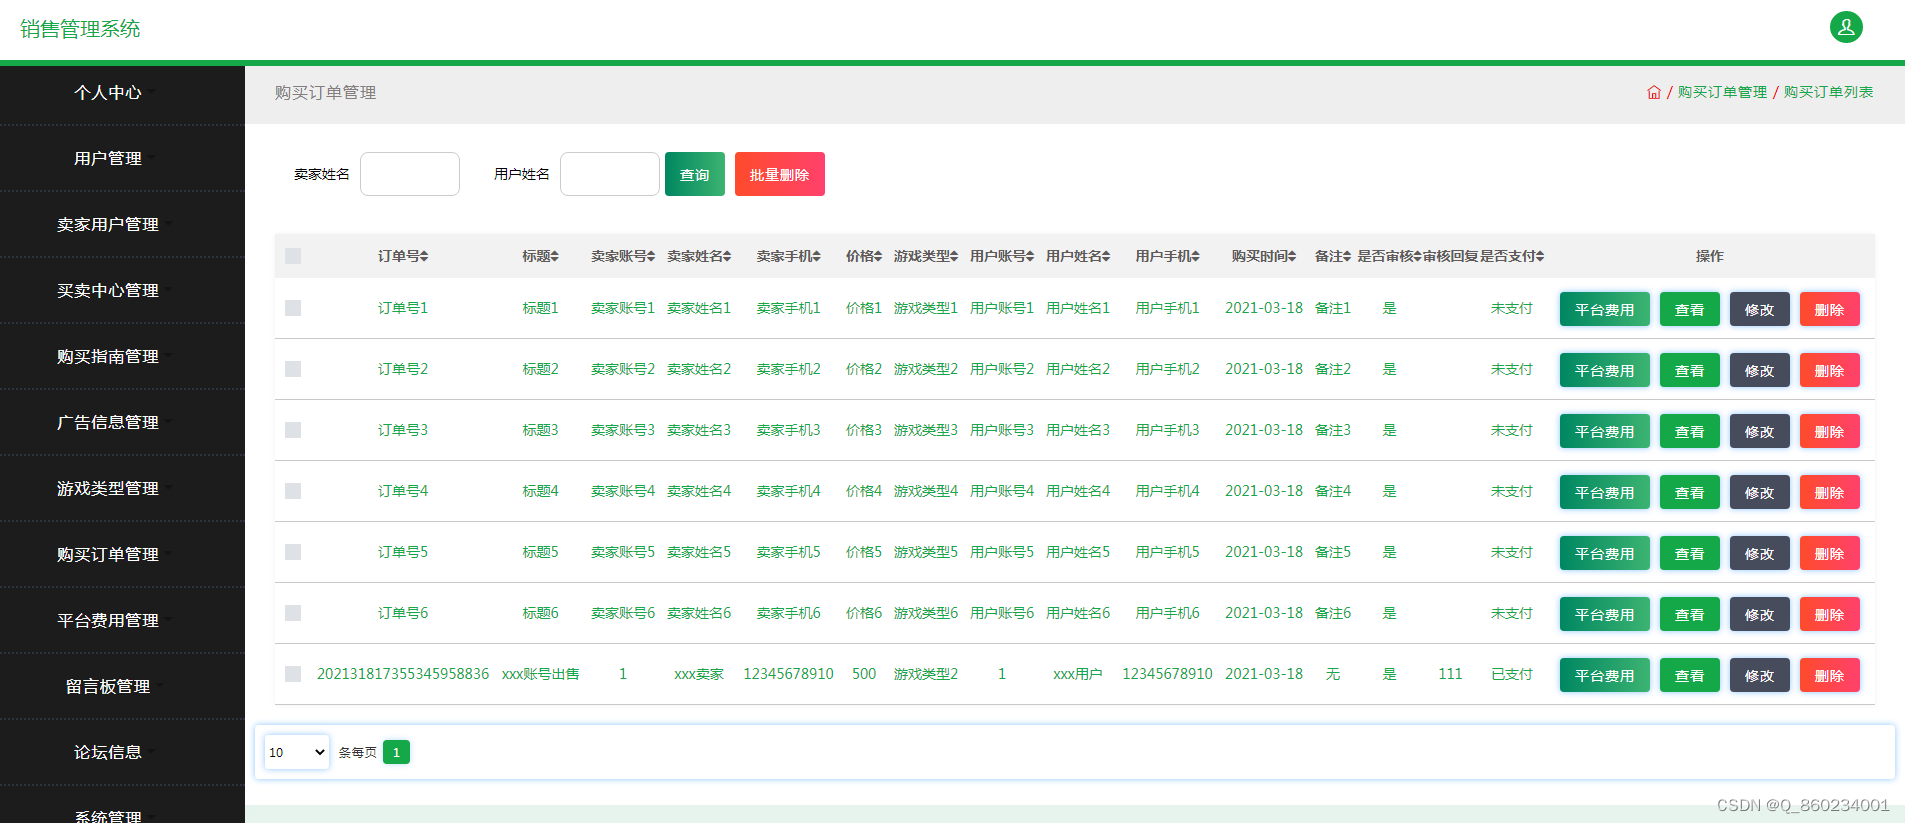
Task: Expand 买卖中心管理 in the sidebar
Action: [108, 290]
